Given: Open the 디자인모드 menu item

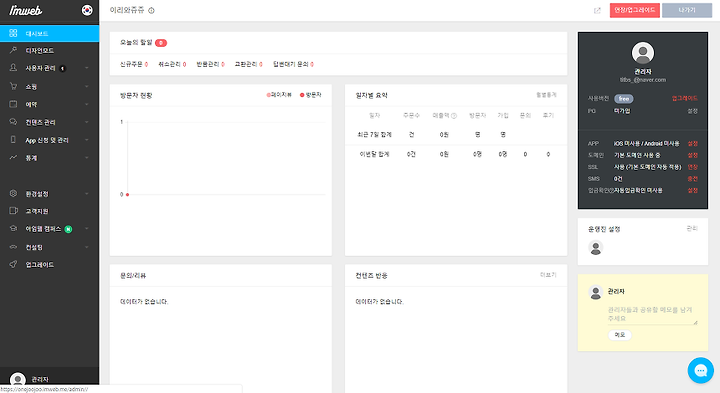Looking at the screenshot, I should pyautogui.click(x=50, y=51).
